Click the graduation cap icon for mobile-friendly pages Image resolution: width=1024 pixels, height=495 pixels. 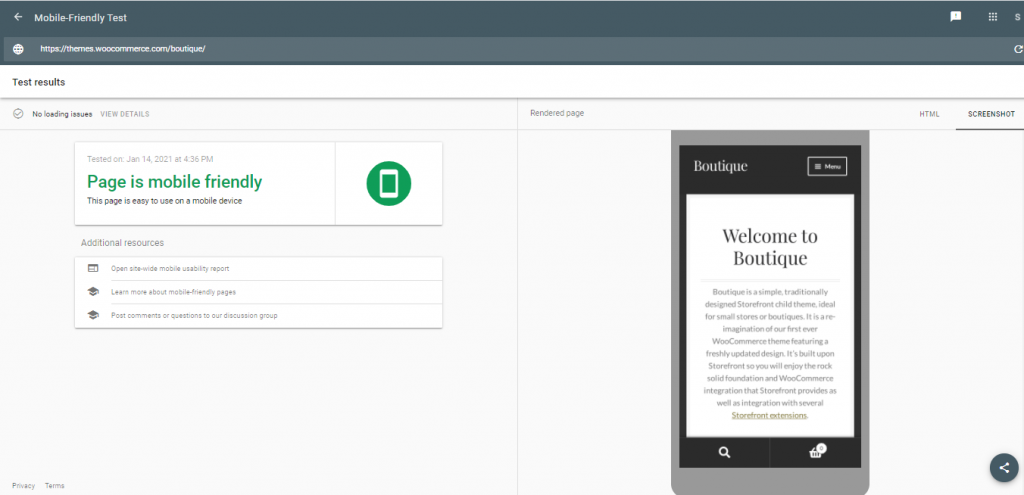93,292
